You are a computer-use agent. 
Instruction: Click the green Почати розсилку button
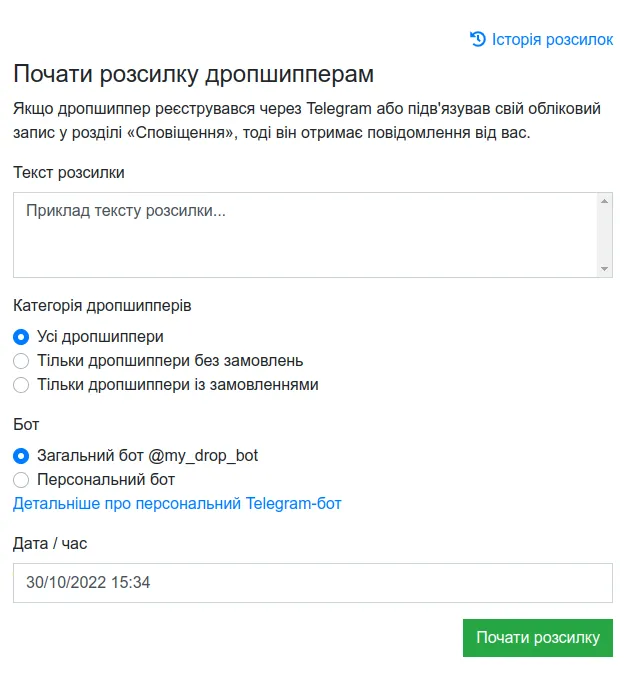(x=538, y=638)
